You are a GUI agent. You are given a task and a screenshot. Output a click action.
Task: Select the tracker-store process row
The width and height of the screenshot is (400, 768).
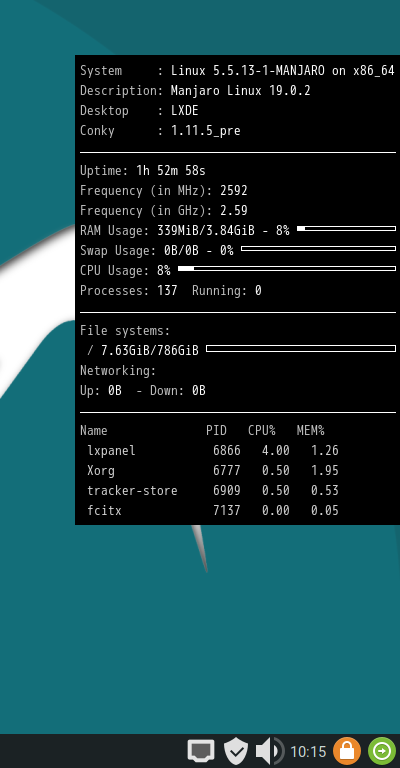[212, 491]
